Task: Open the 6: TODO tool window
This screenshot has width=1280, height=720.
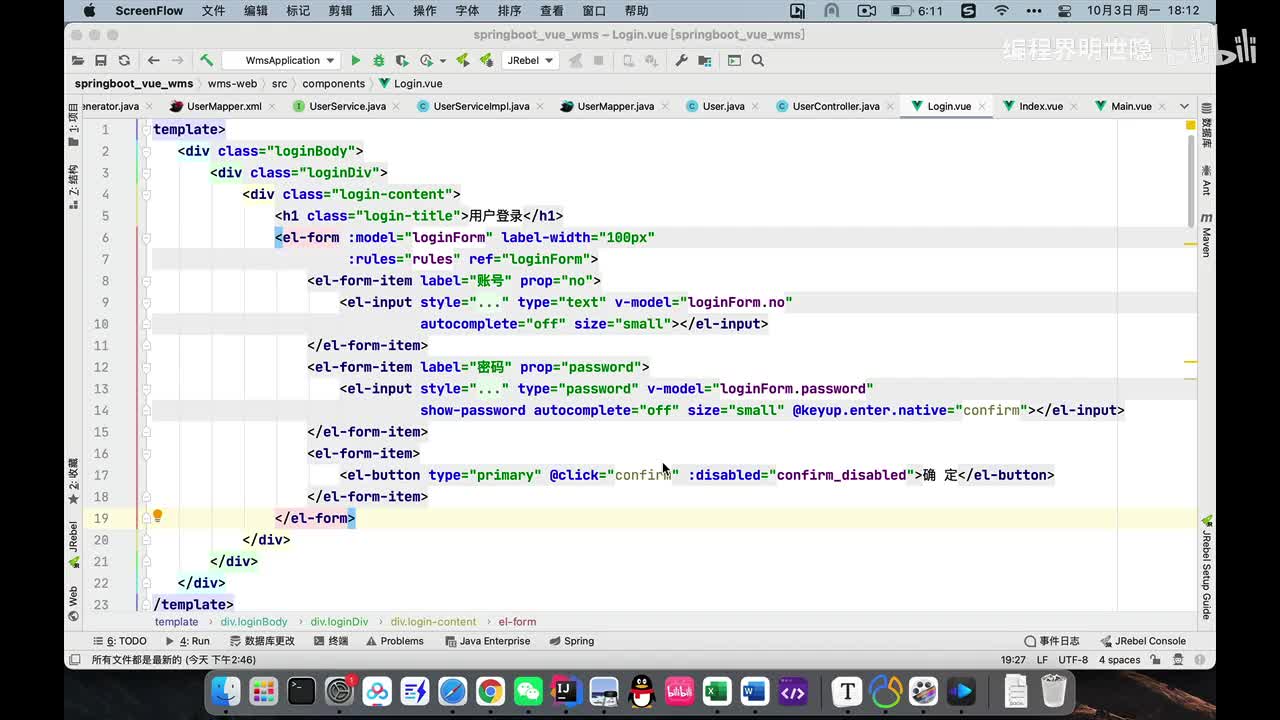Action: tap(119, 641)
